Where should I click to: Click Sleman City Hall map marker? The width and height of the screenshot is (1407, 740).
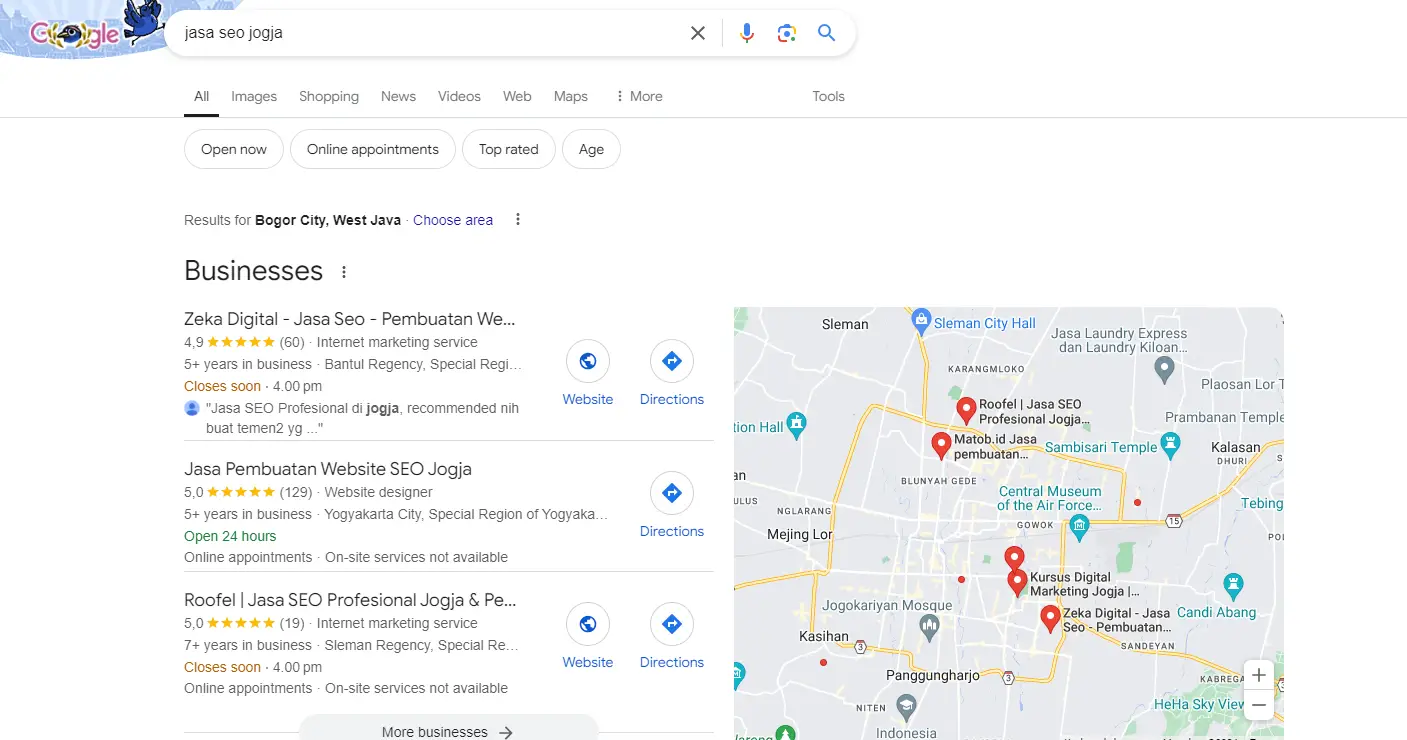click(921, 321)
